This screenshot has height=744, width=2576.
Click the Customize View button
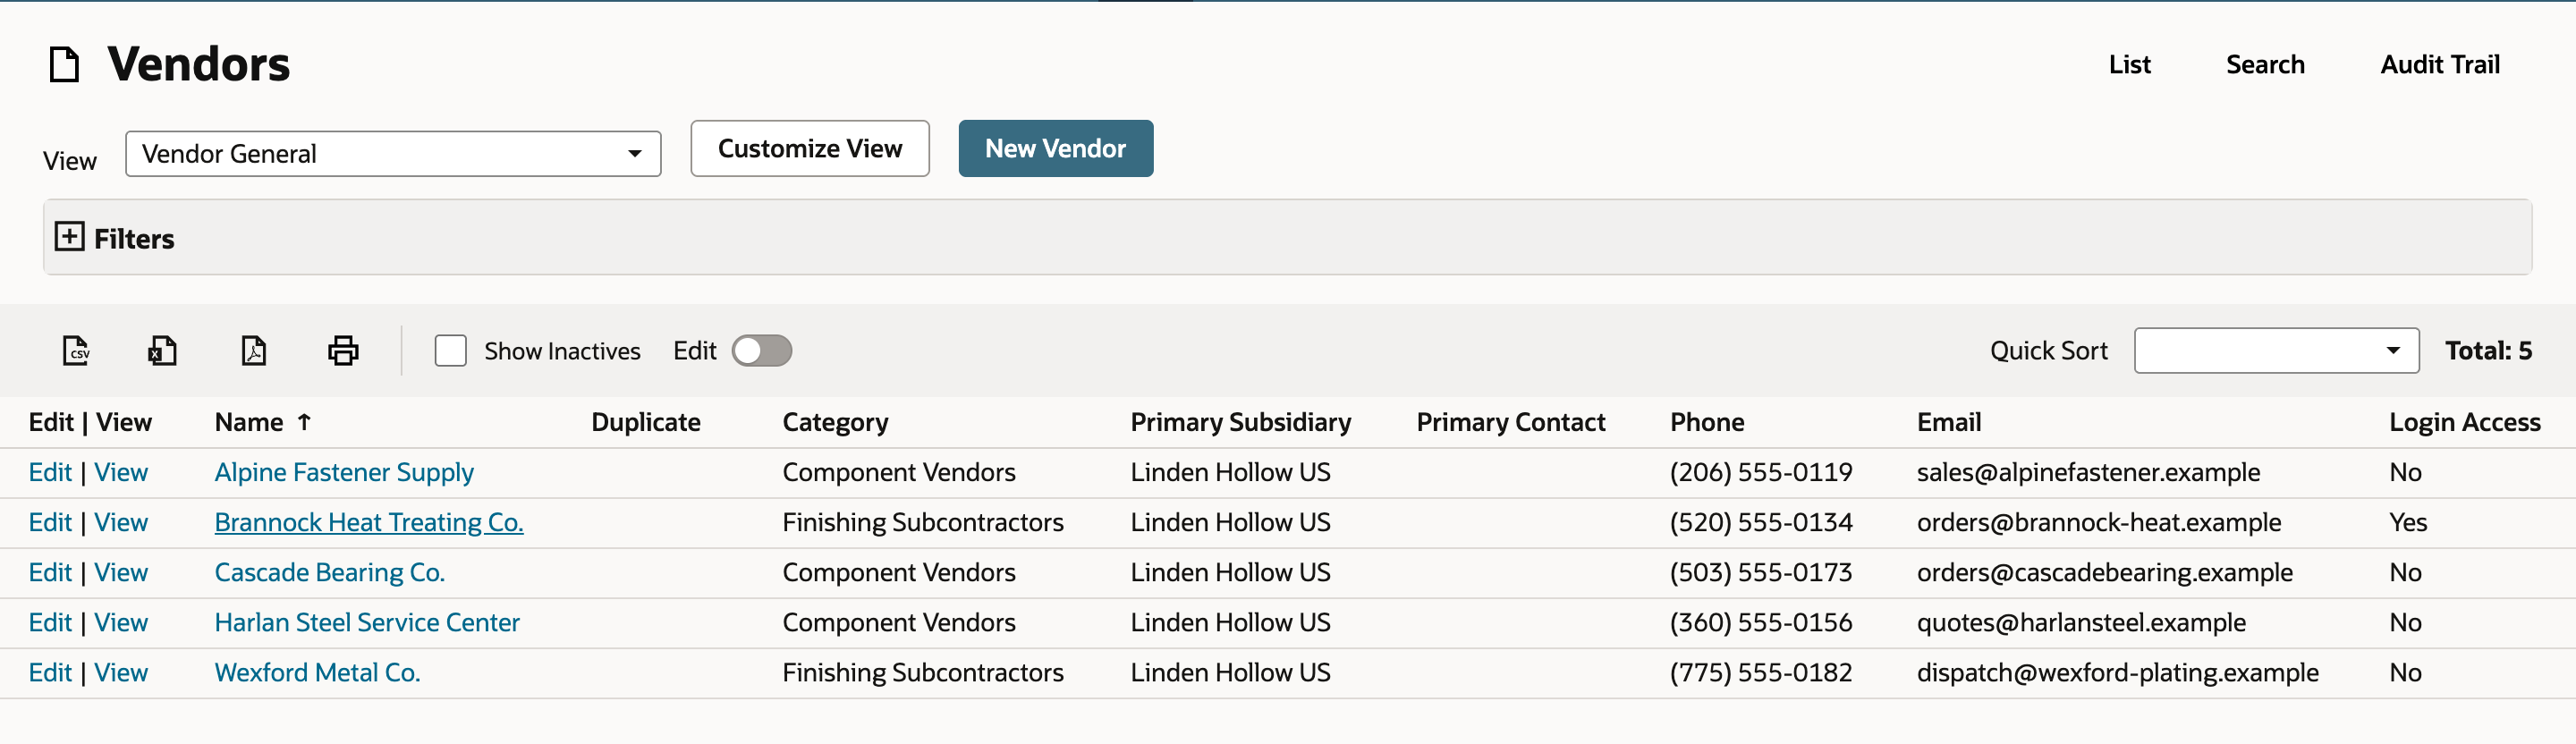coord(810,149)
